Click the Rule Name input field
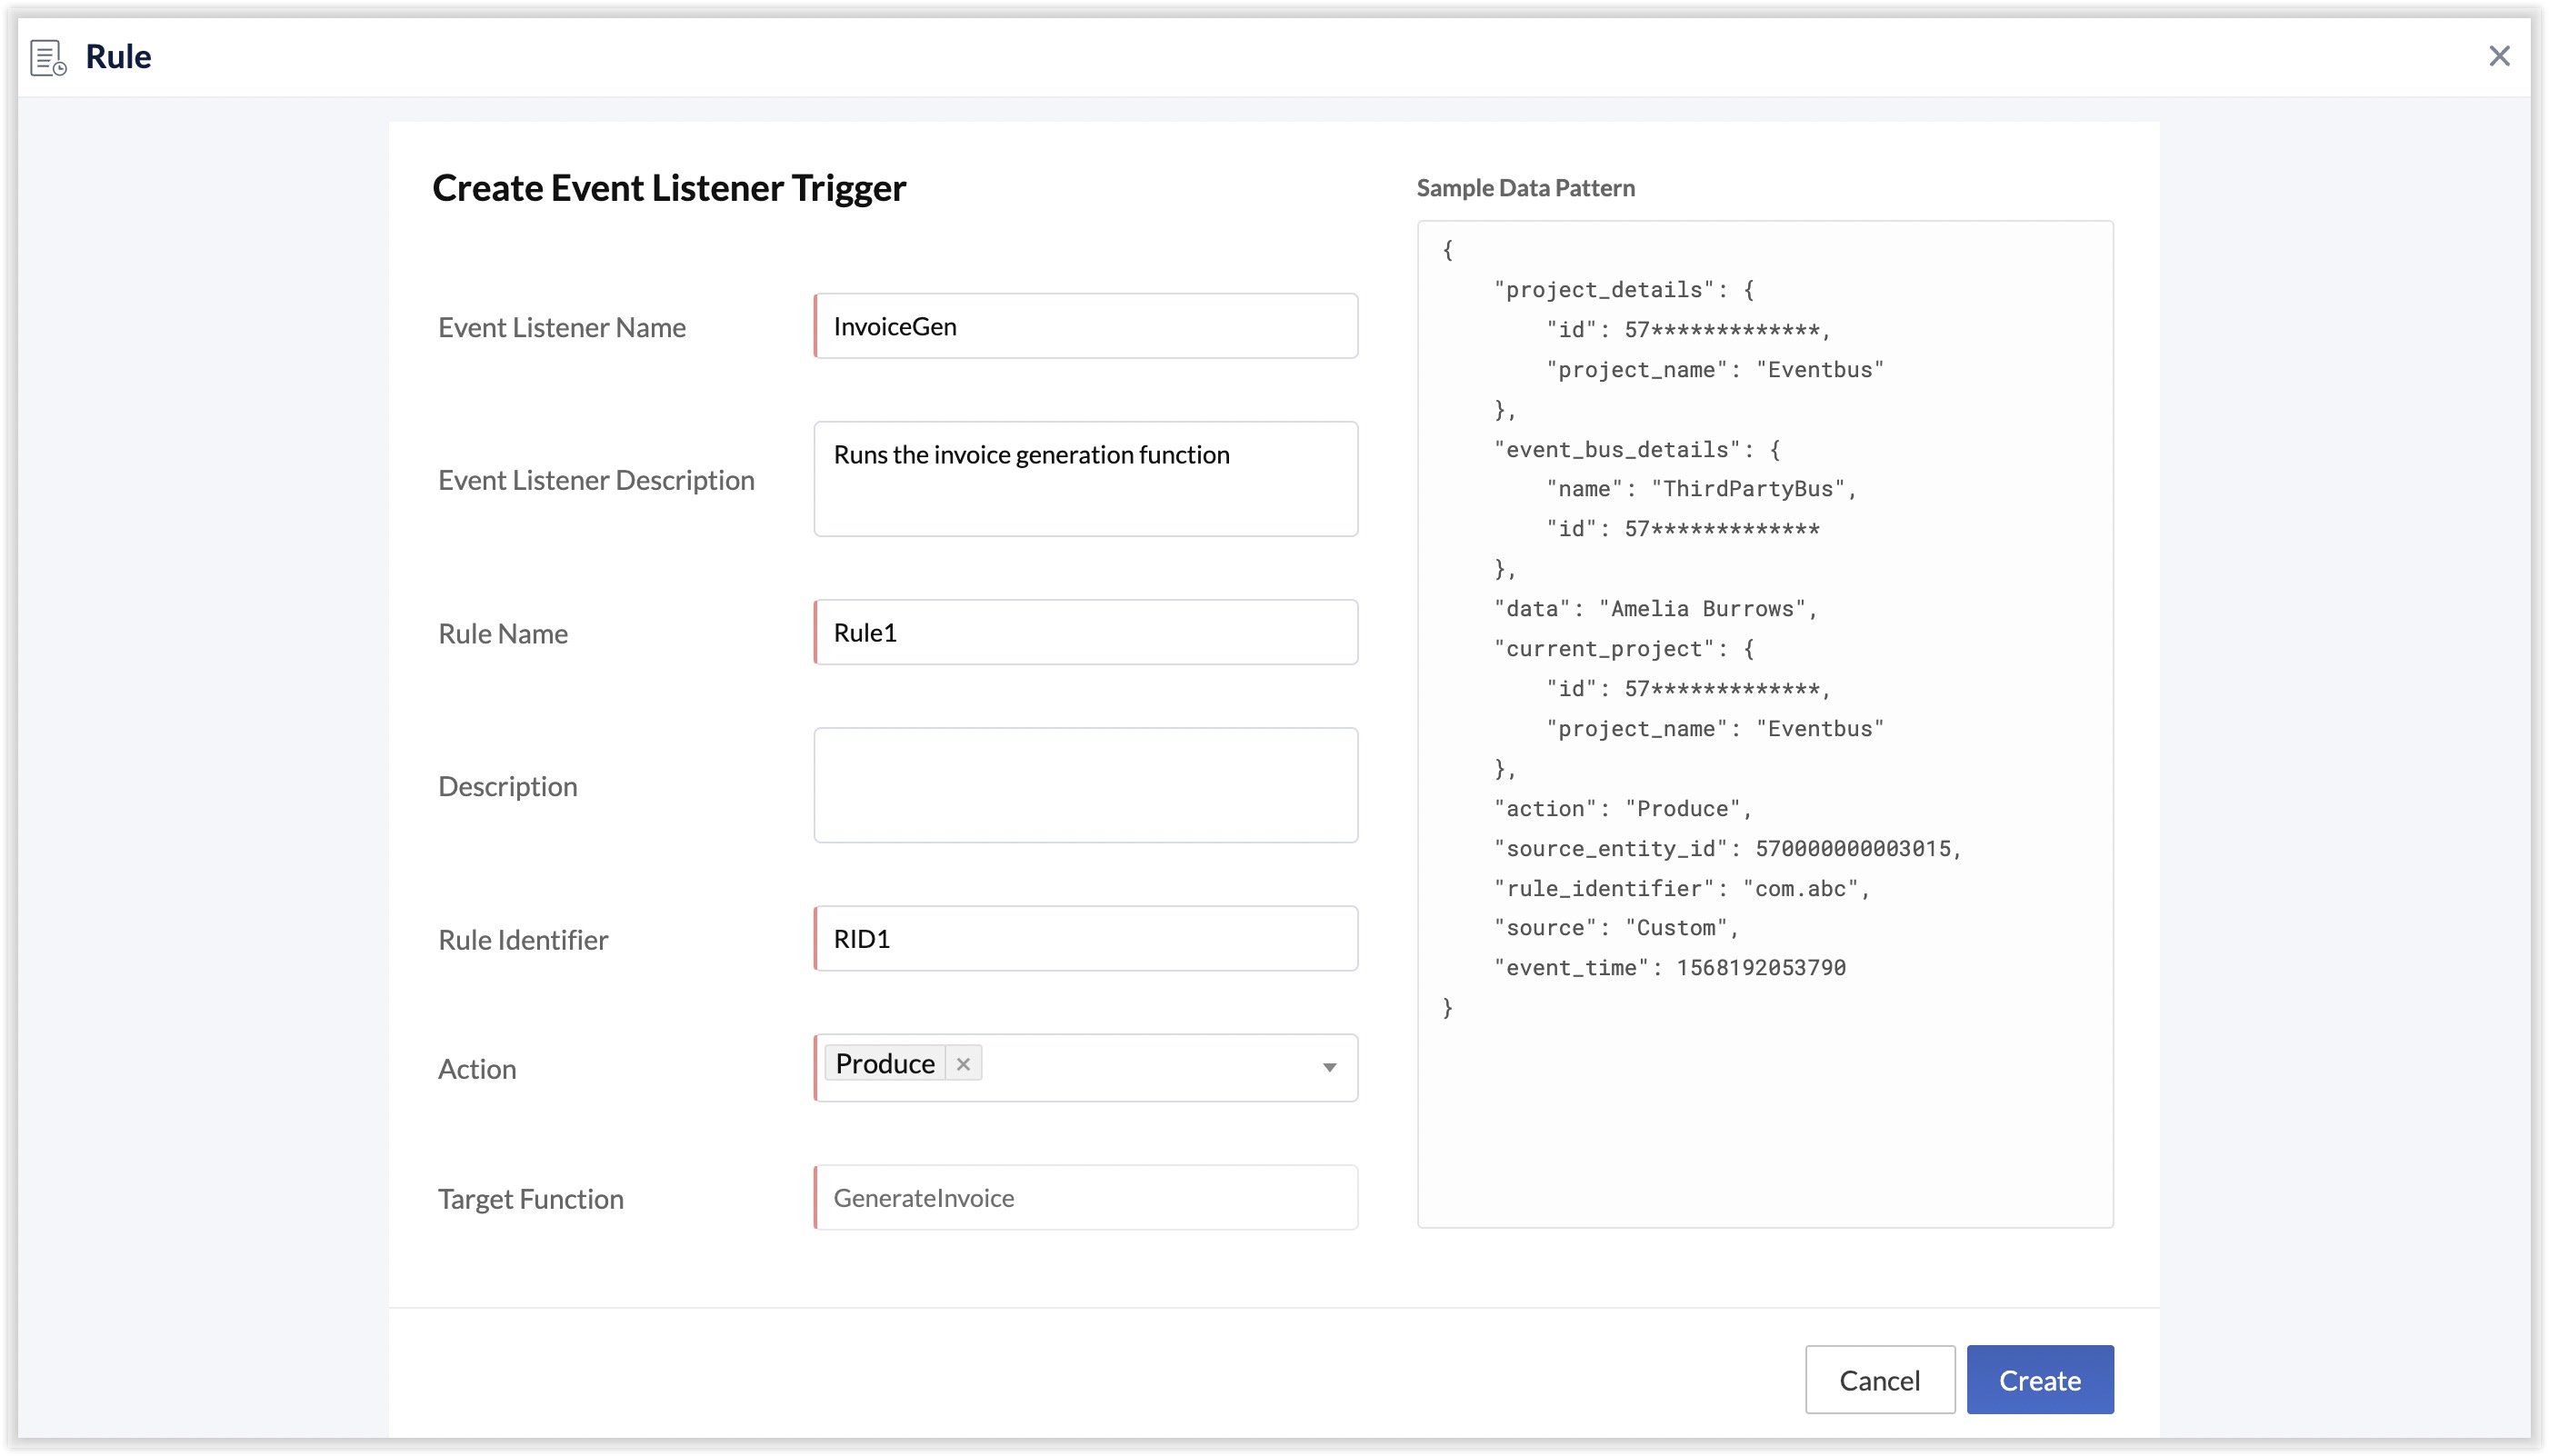Screen dimensions: 2549x1456 point(1085,632)
